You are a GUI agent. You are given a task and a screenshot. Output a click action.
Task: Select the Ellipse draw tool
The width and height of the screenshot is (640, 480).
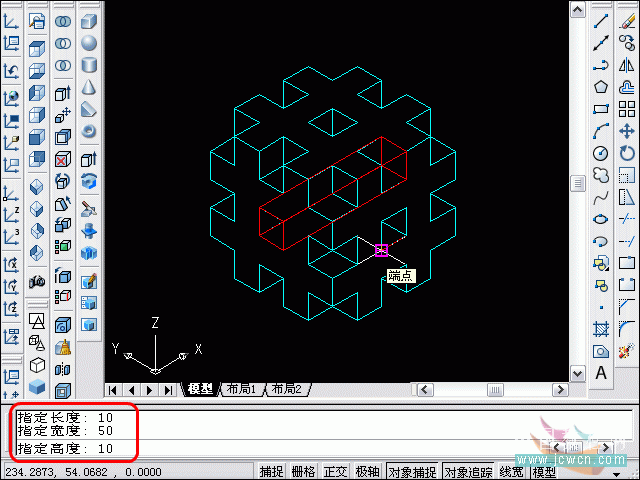coord(601,220)
